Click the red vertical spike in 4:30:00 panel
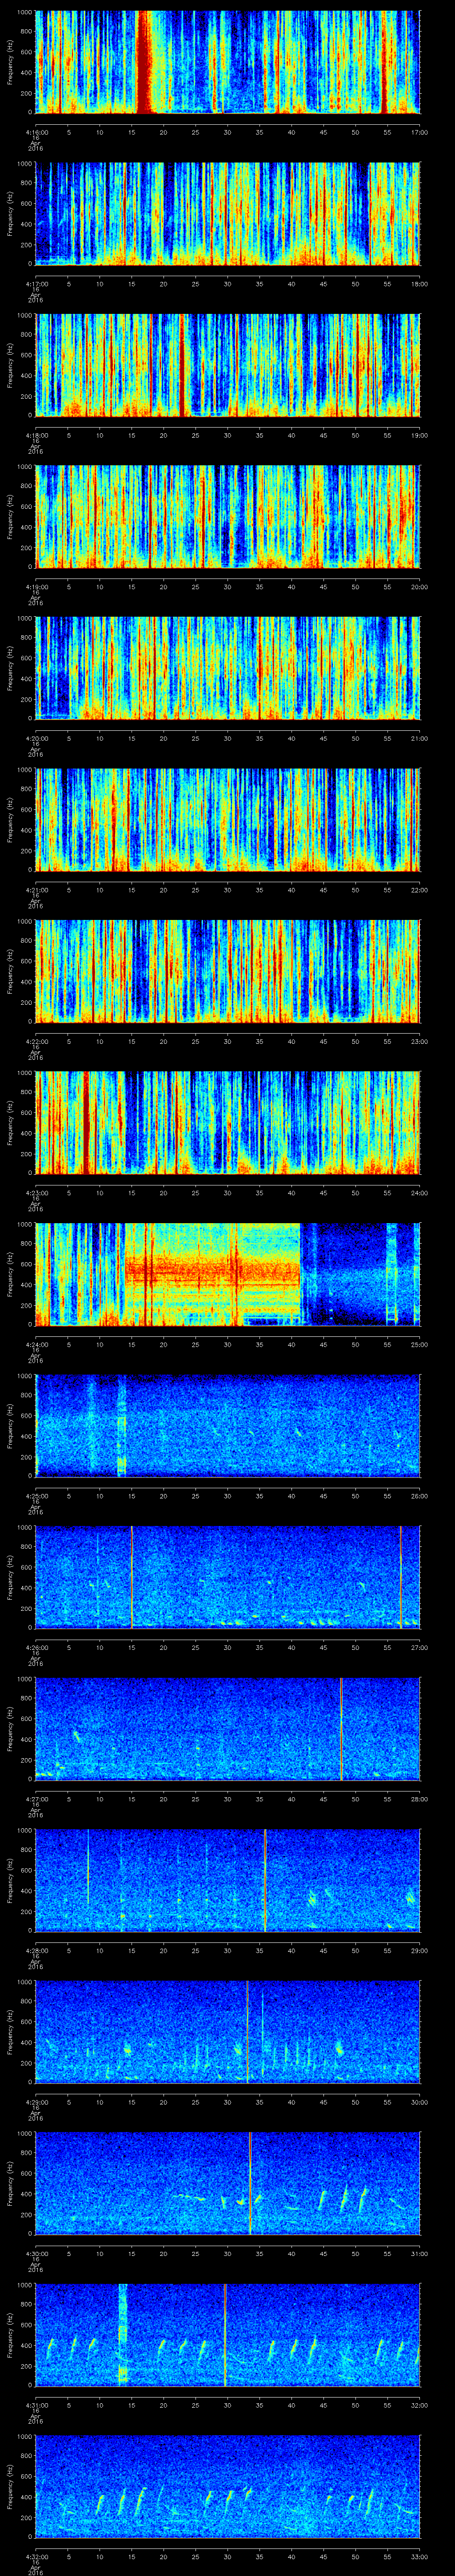The width and height of the screenshot is (455, 2576). (250, 2183)
